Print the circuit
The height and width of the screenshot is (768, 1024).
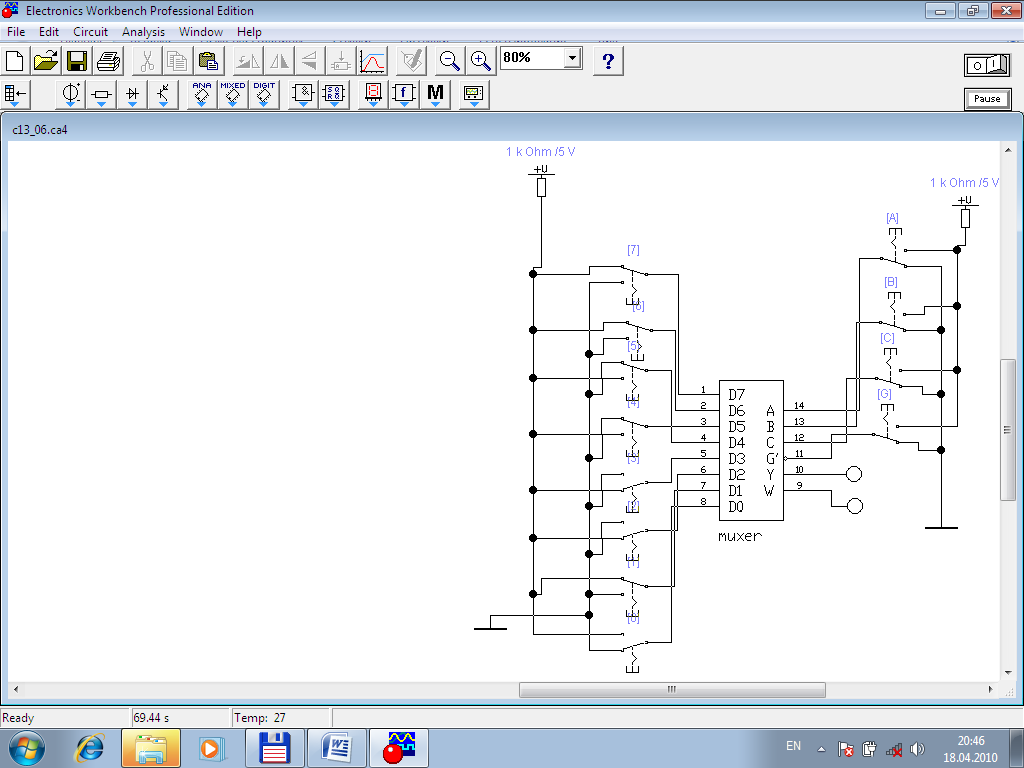tap(108, 61)
